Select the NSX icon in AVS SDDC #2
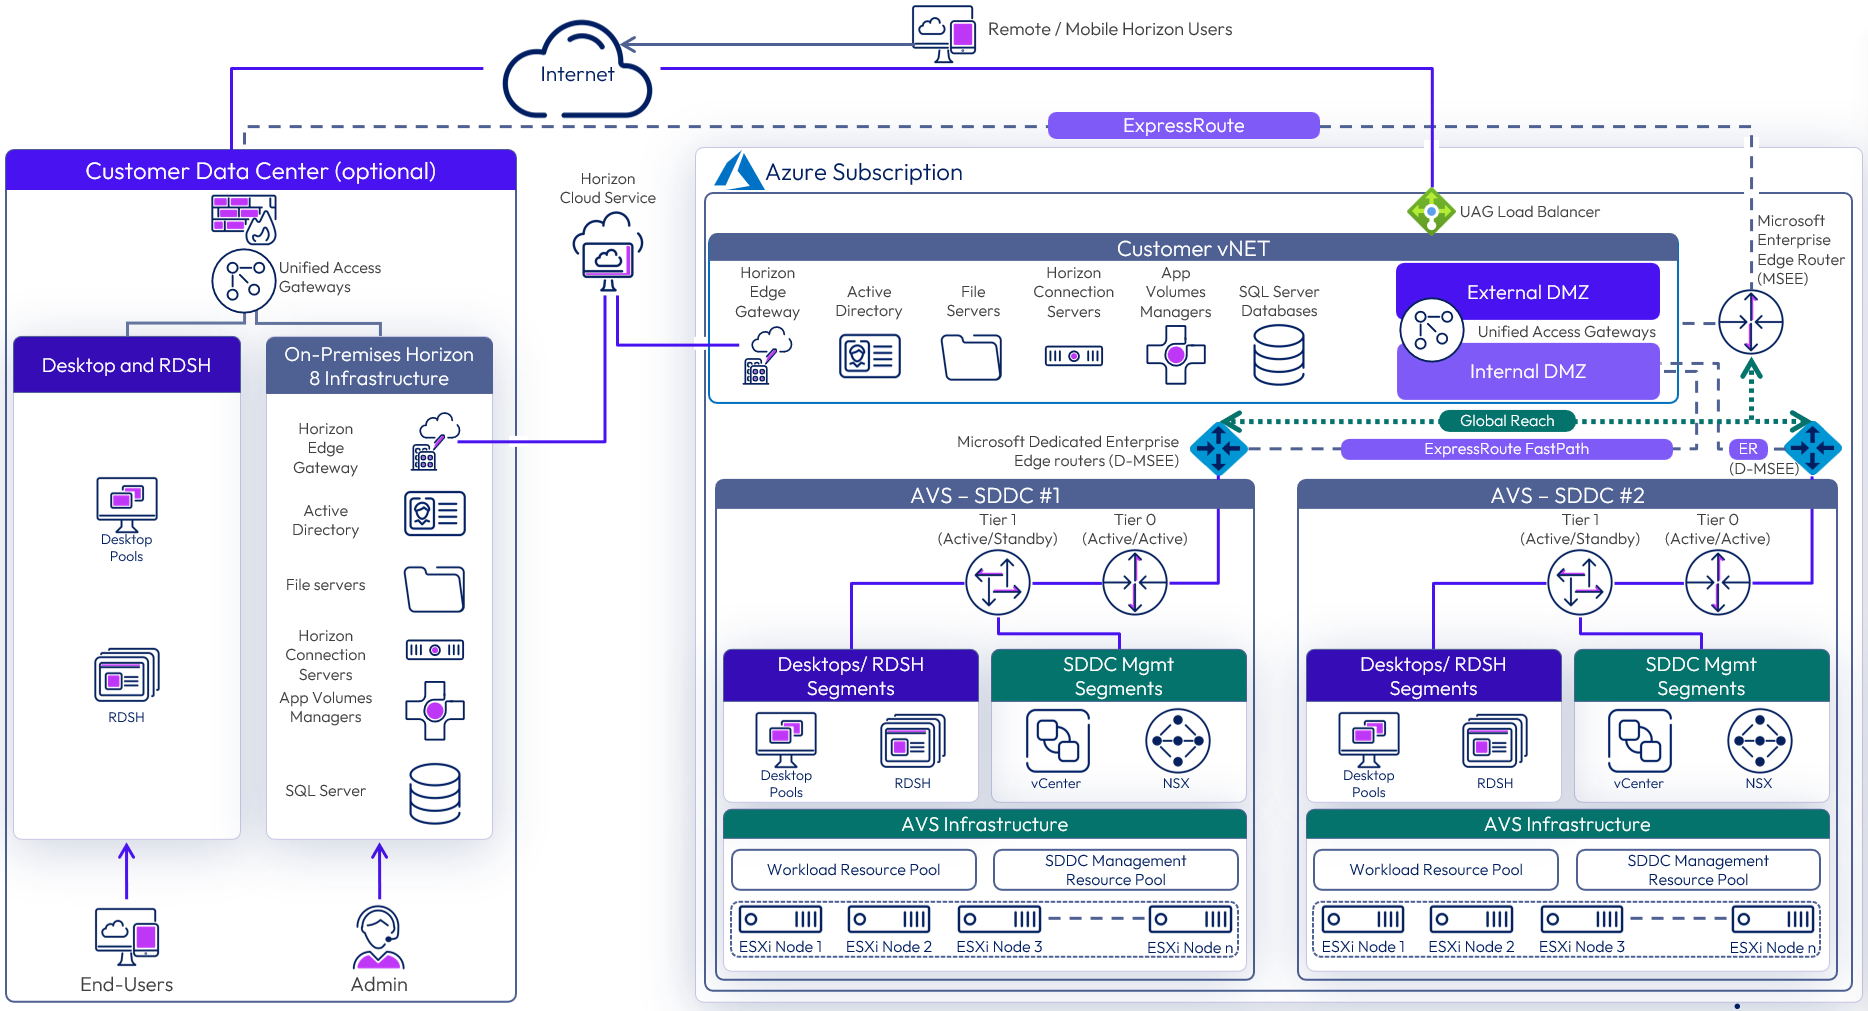1868x1011 pixels. 1758,741
